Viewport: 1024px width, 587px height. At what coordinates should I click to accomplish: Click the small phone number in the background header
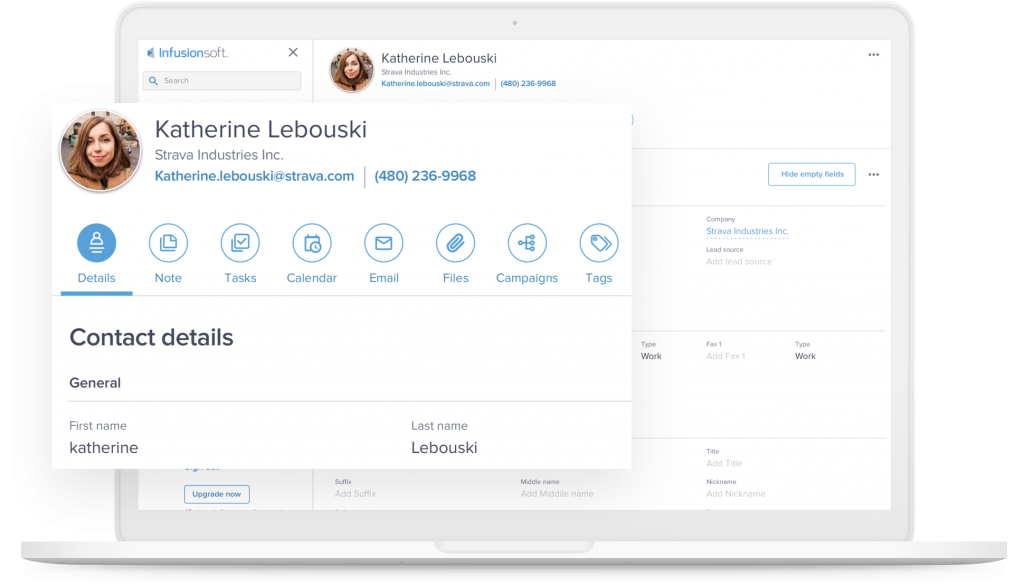[x=528, y=84]
